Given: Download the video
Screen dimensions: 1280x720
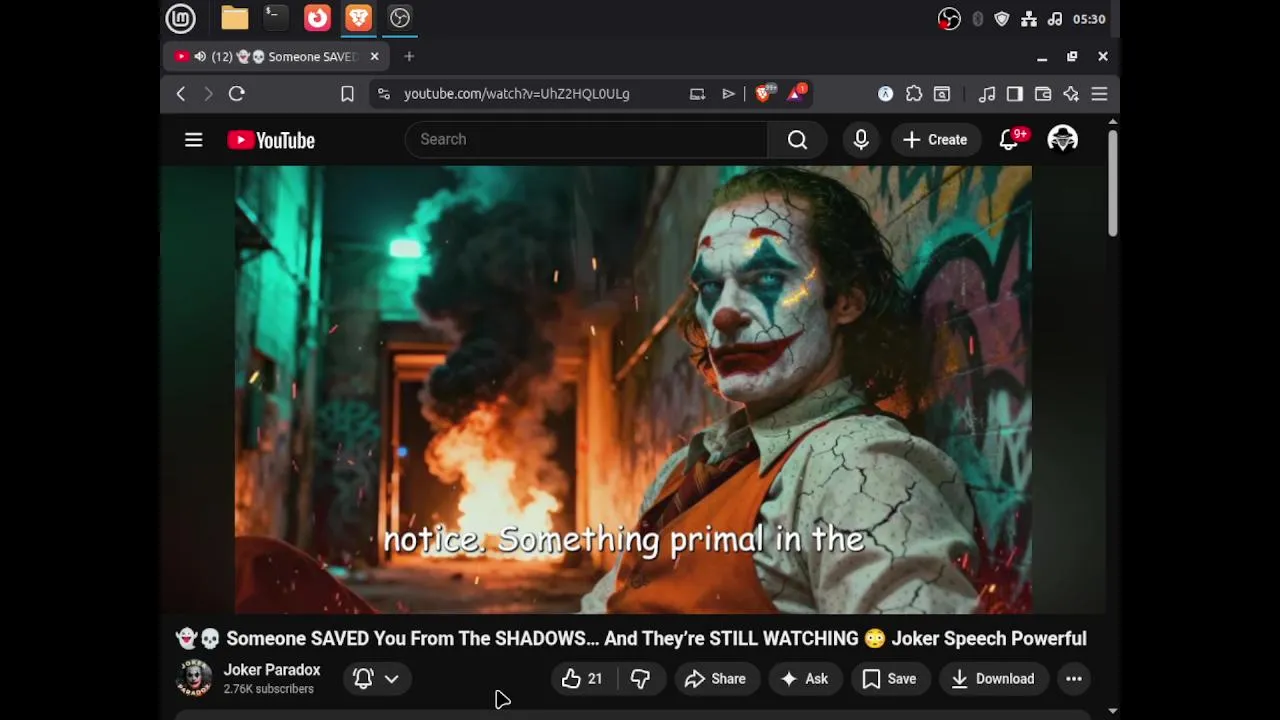Looking at the screenshot, I should (993, 678).
